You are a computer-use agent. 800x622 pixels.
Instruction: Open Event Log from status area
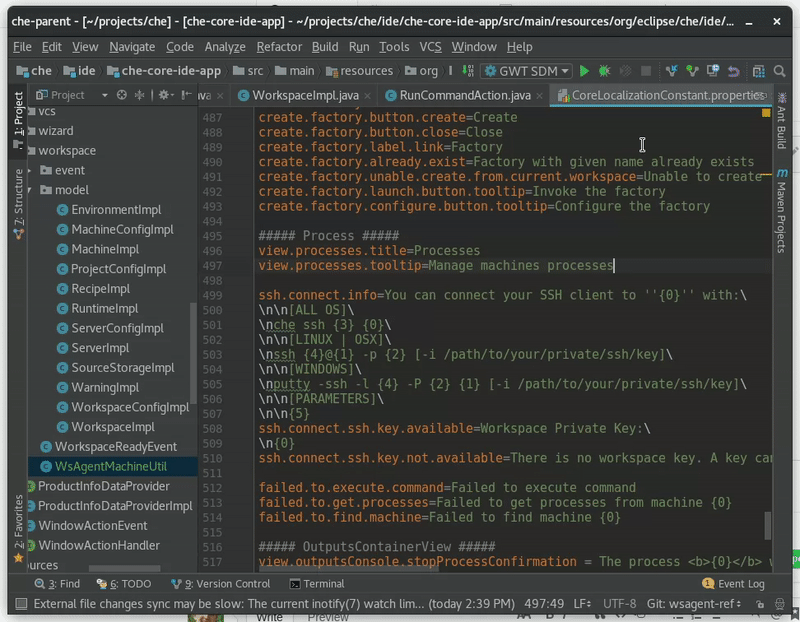tap(734, 584)
